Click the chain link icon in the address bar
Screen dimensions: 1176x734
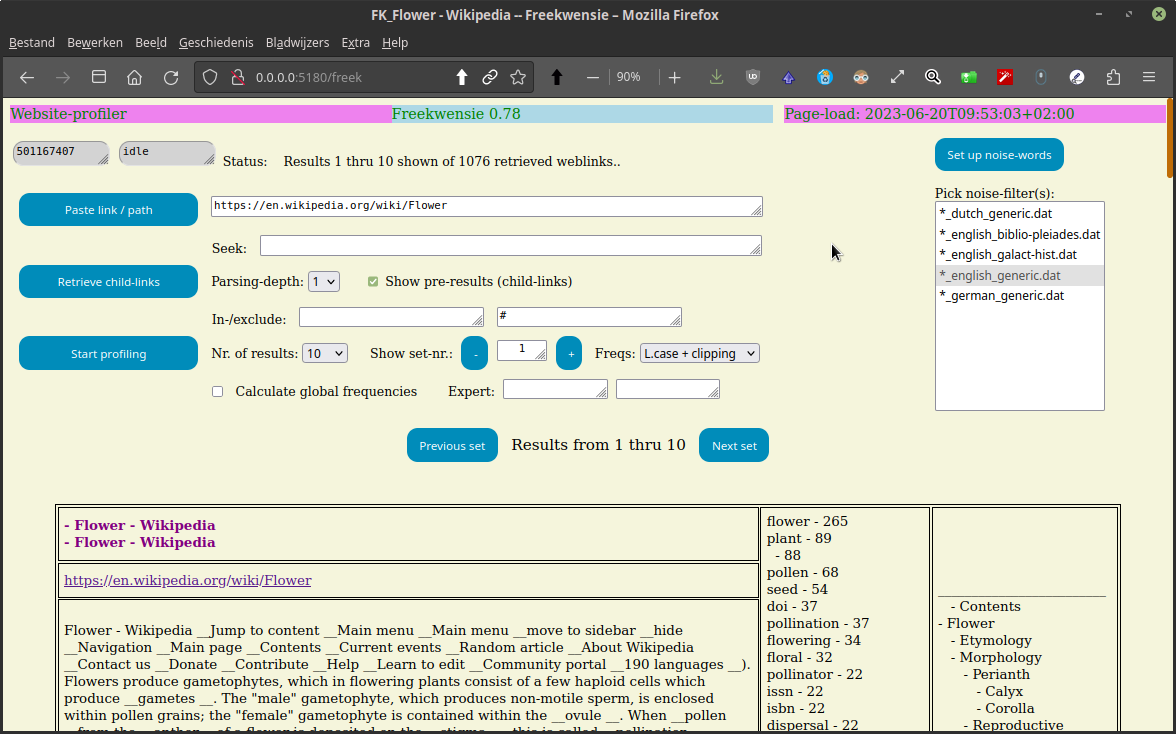490,77
